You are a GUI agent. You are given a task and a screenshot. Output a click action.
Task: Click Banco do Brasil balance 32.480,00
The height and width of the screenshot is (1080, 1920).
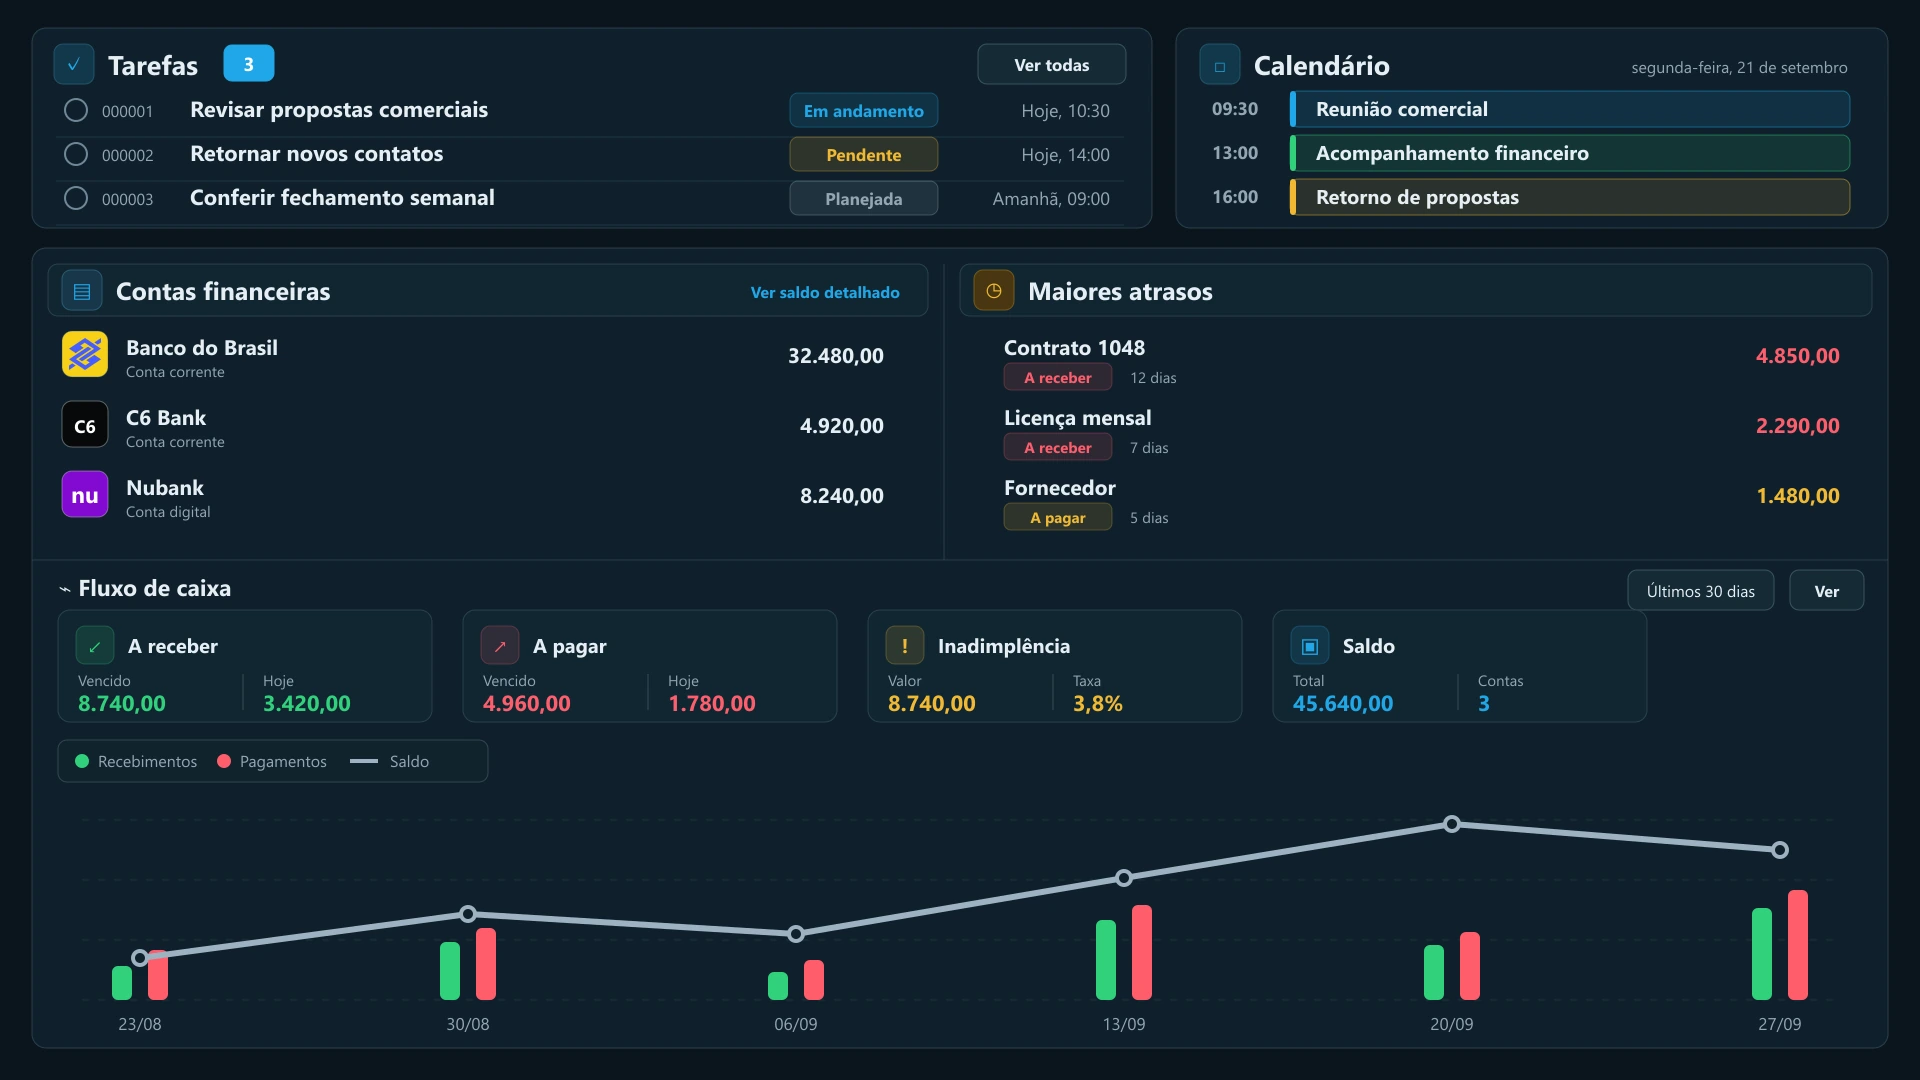(836, 356)
